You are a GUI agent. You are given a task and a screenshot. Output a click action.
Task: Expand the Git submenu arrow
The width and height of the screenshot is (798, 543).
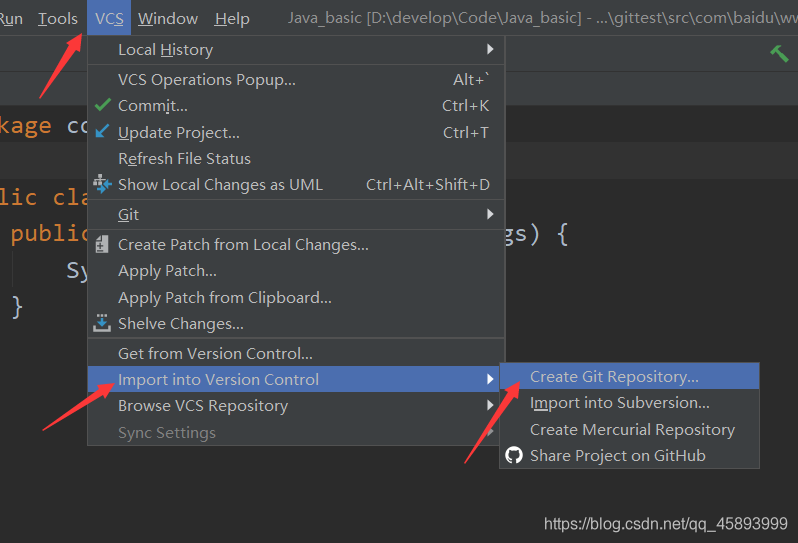pos(490,214)
